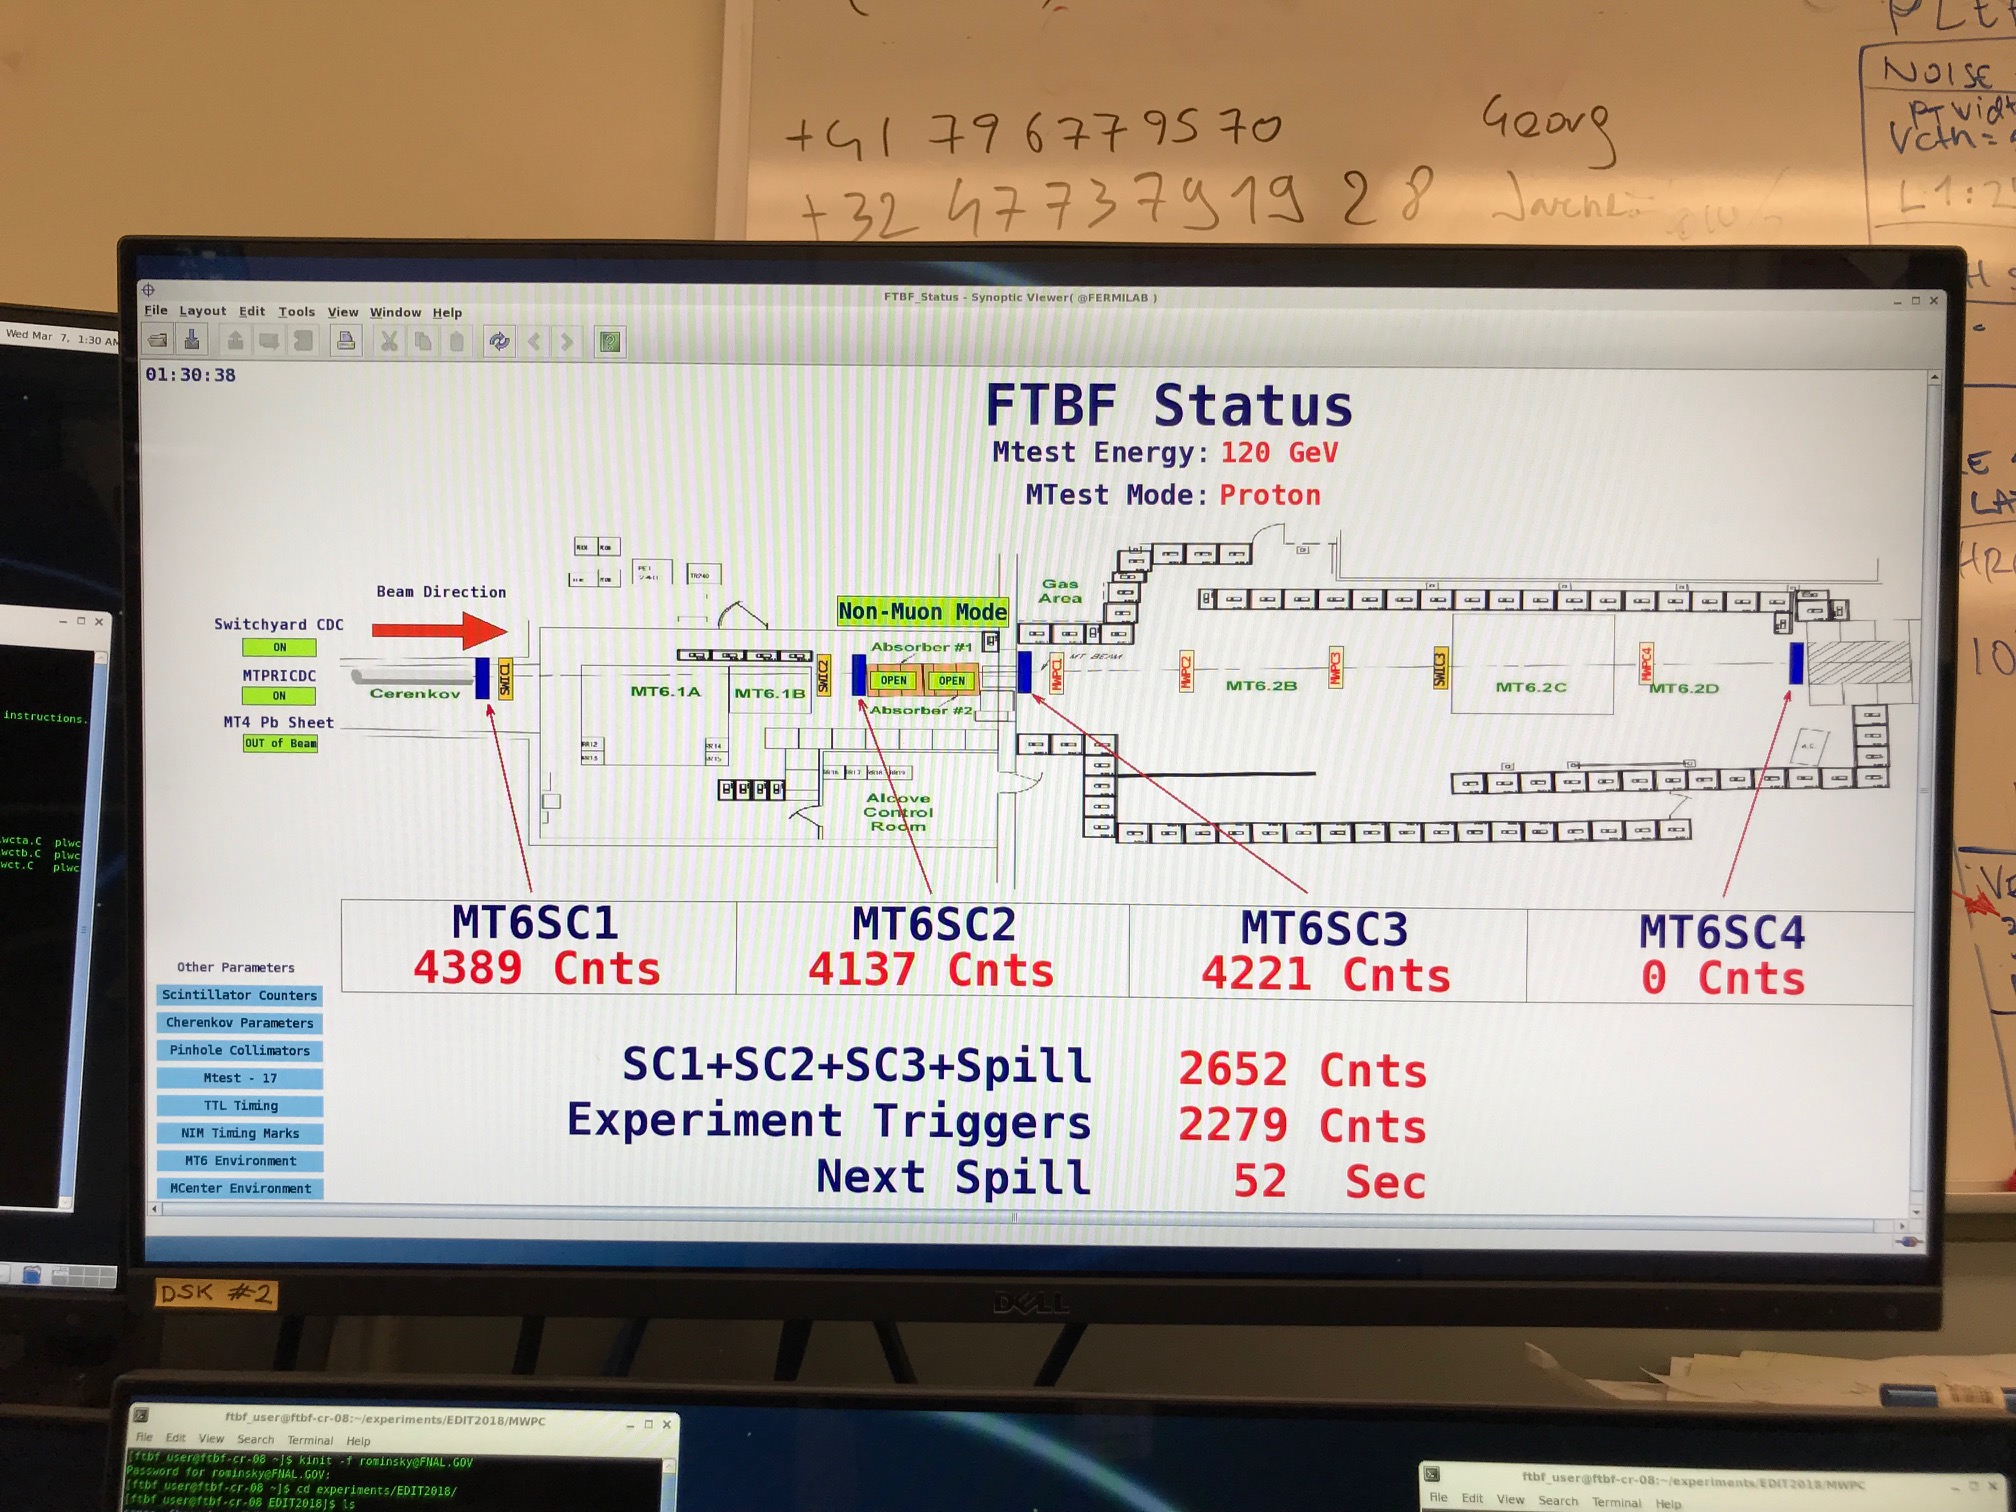Click the SWIC3 yellow detector marker

(x=1441, y=667)
